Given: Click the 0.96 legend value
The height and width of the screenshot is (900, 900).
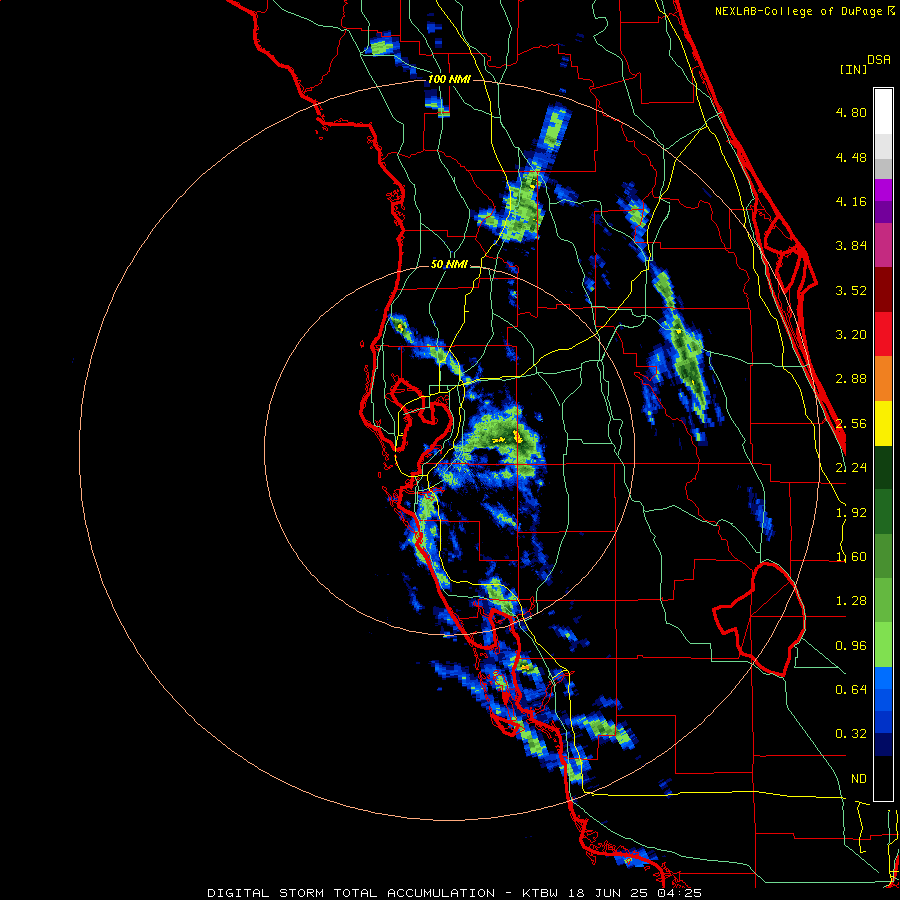Looking at the screenshot, I should tap(851, 646).
